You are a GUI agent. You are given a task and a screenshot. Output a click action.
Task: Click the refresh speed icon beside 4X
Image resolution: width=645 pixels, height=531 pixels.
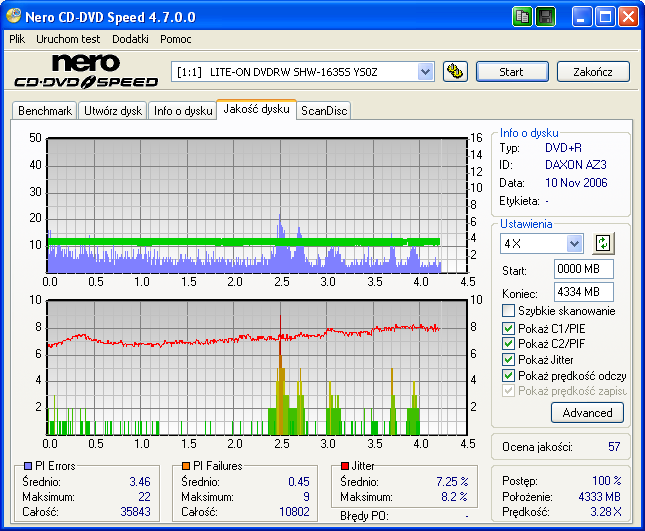603,243
